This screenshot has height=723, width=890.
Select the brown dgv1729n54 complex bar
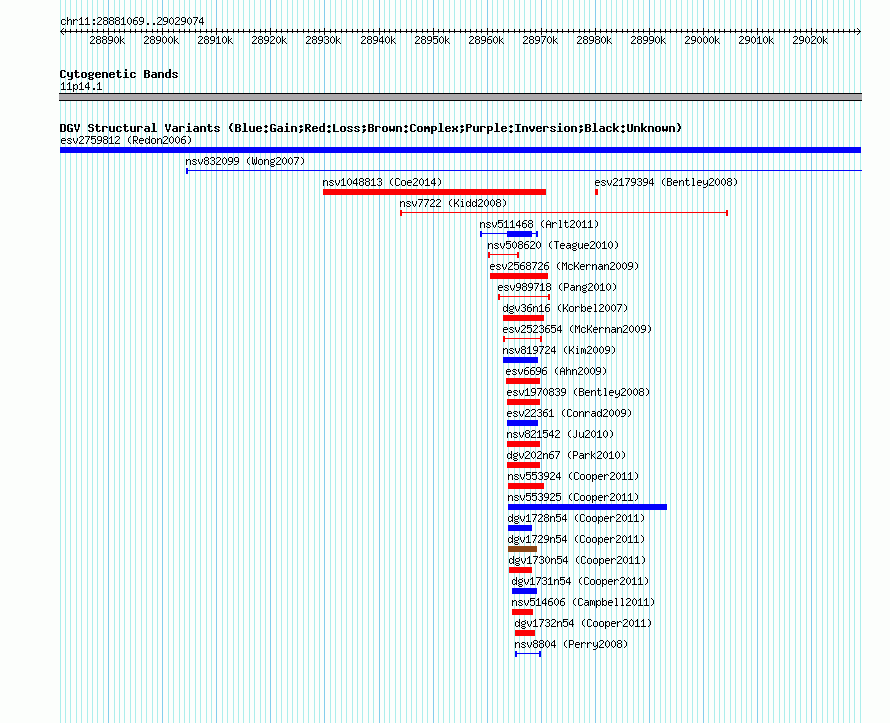click(x=522, y=549)
